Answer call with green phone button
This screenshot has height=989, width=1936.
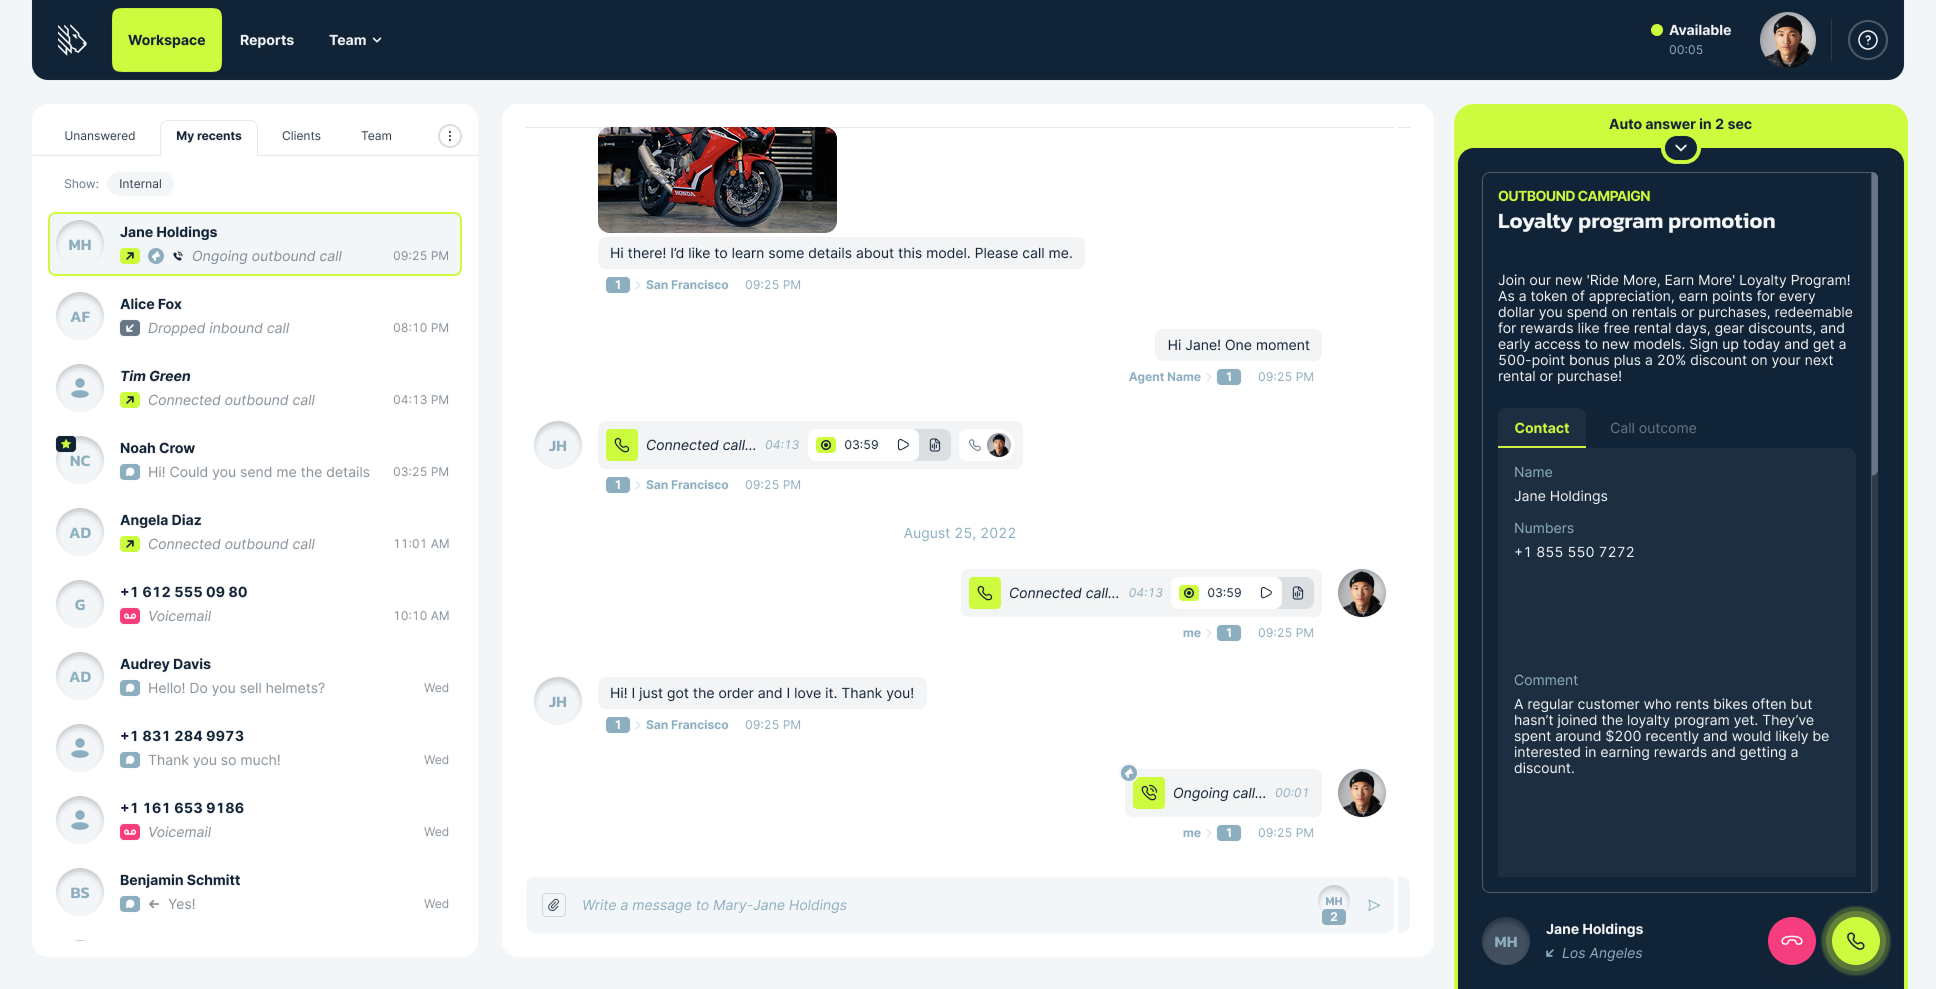point(1855,941)
